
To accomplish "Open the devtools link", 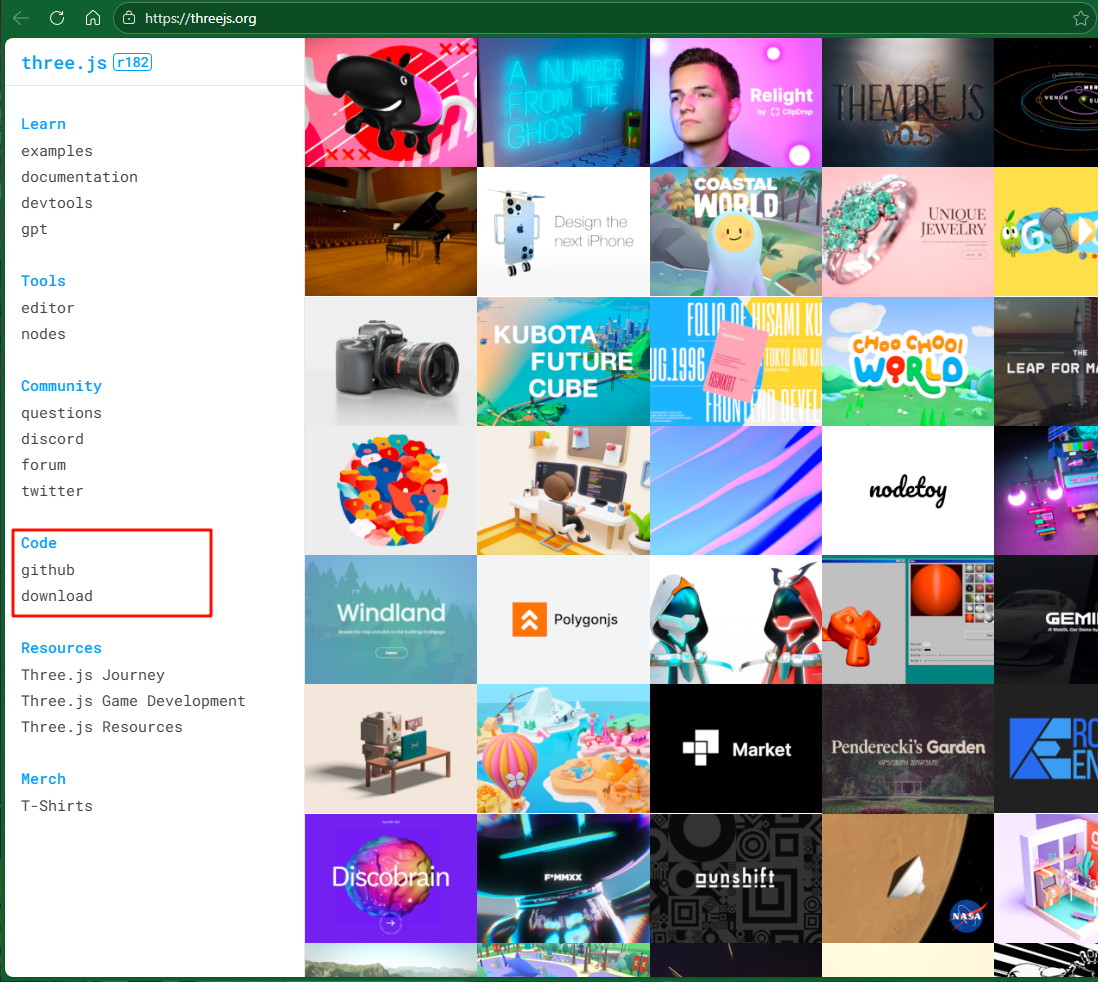I will click(x=57, y=203).
